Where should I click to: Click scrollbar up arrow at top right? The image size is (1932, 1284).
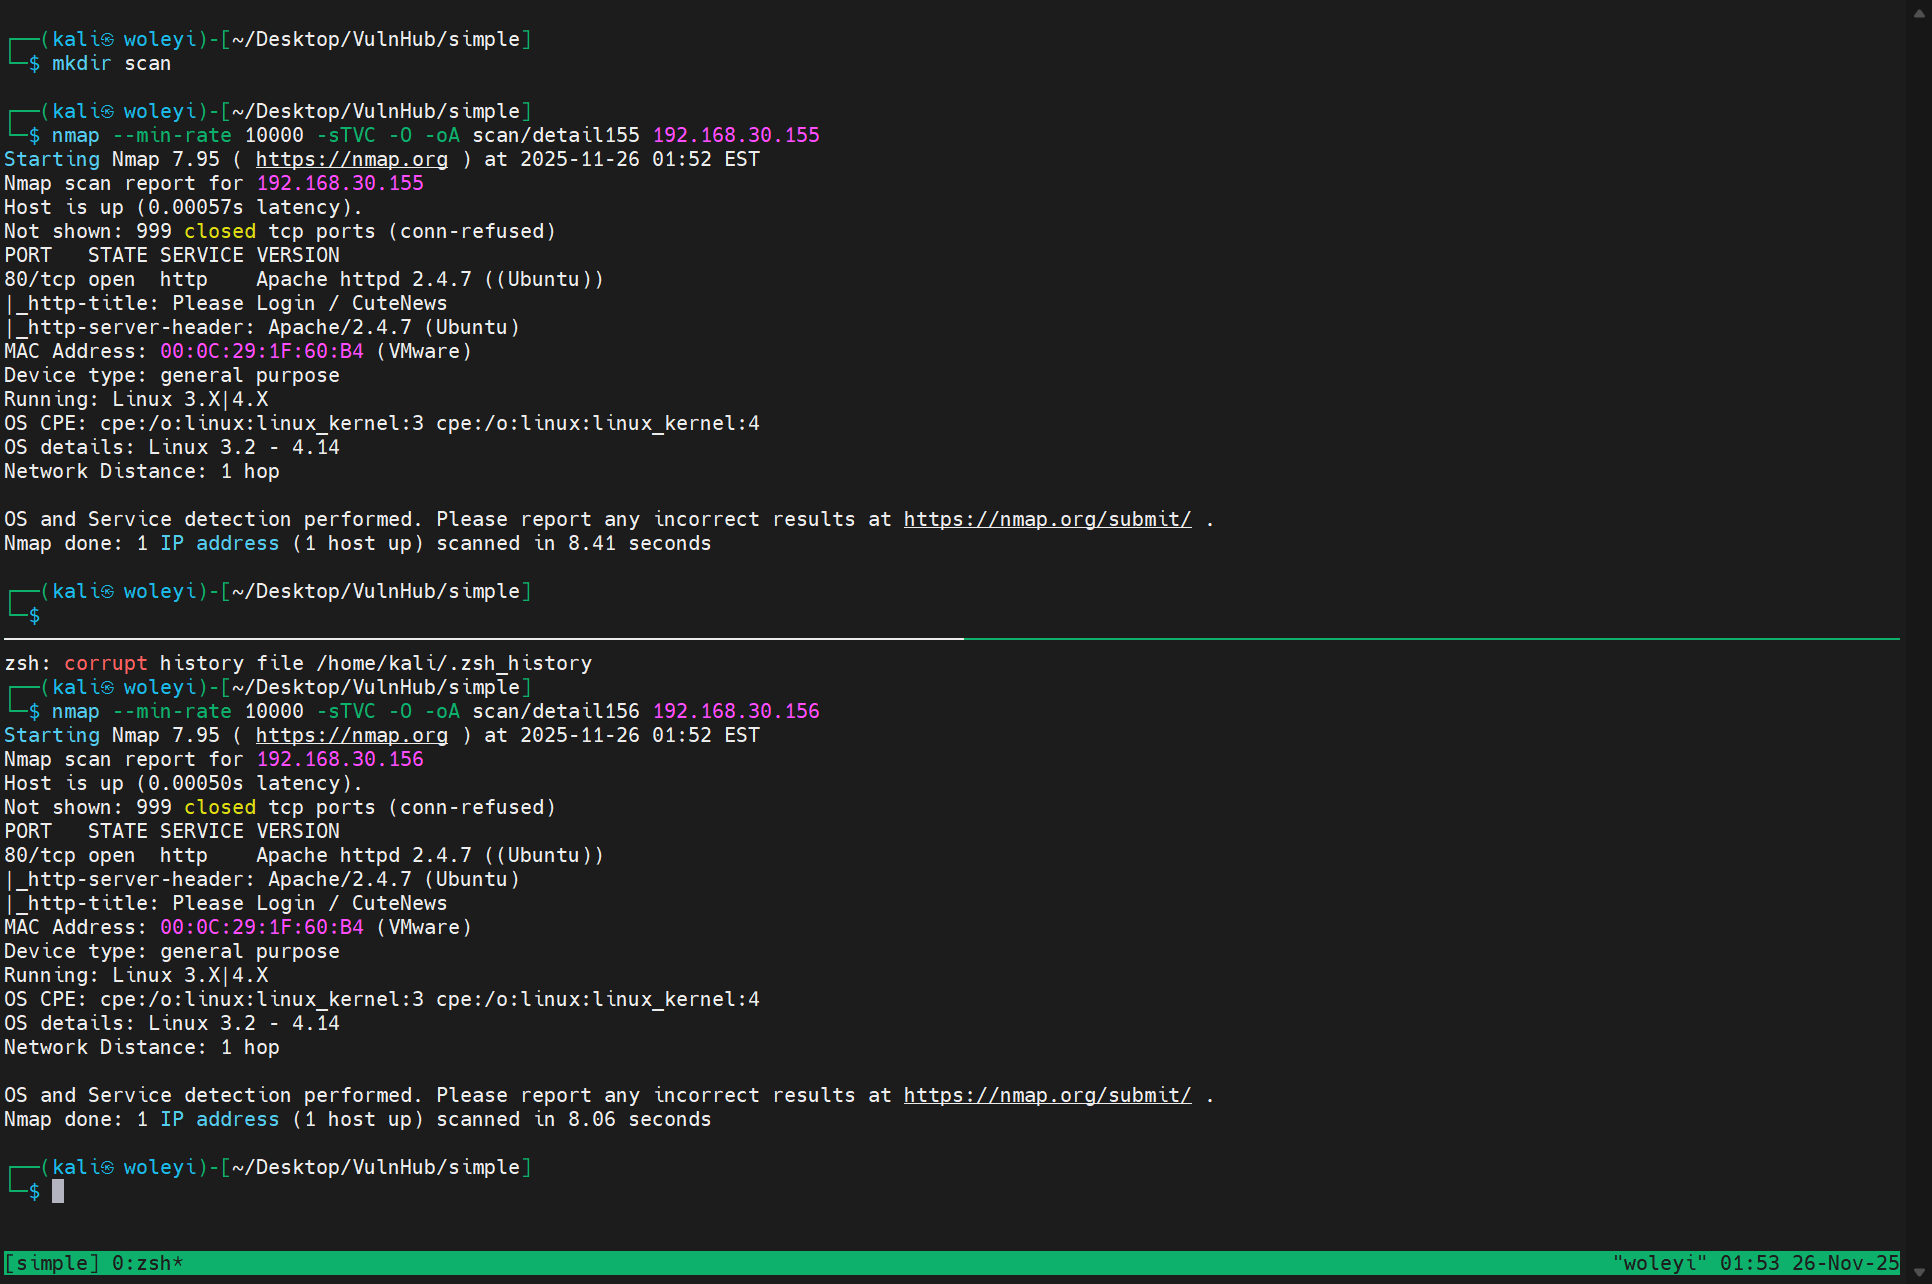click(1918, 13)
